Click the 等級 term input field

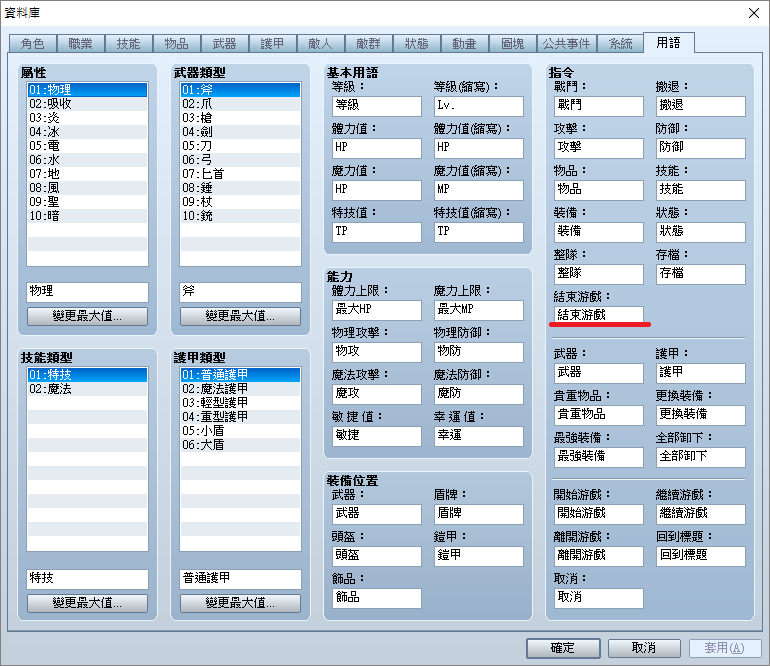click(377, 106)
